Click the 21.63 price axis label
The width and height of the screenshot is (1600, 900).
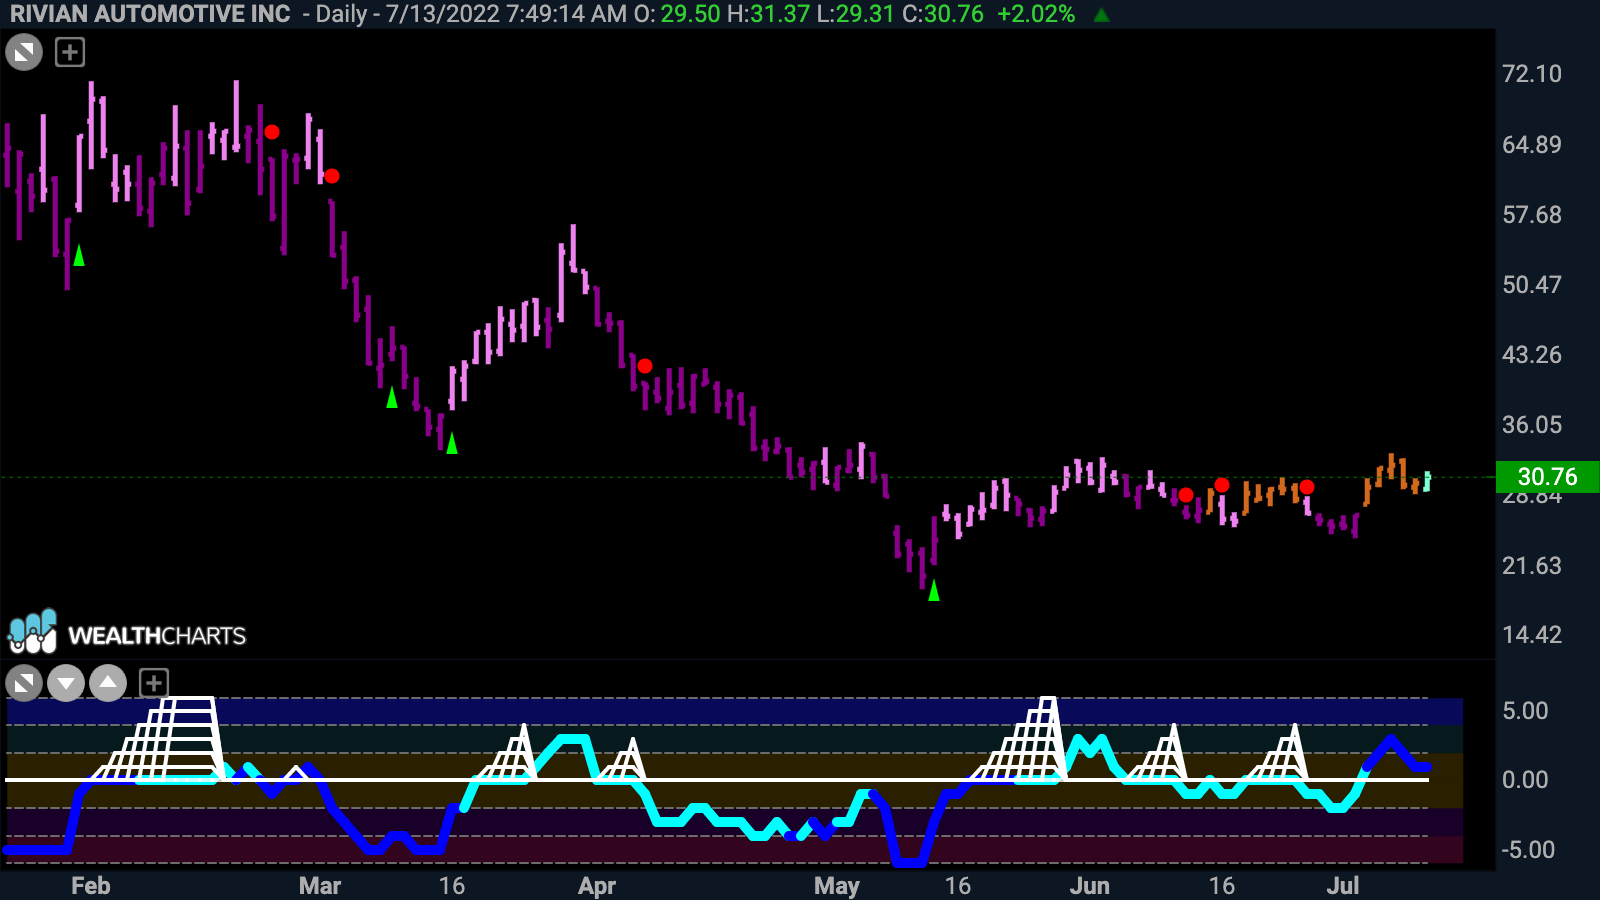click(x=1531, y=566)
